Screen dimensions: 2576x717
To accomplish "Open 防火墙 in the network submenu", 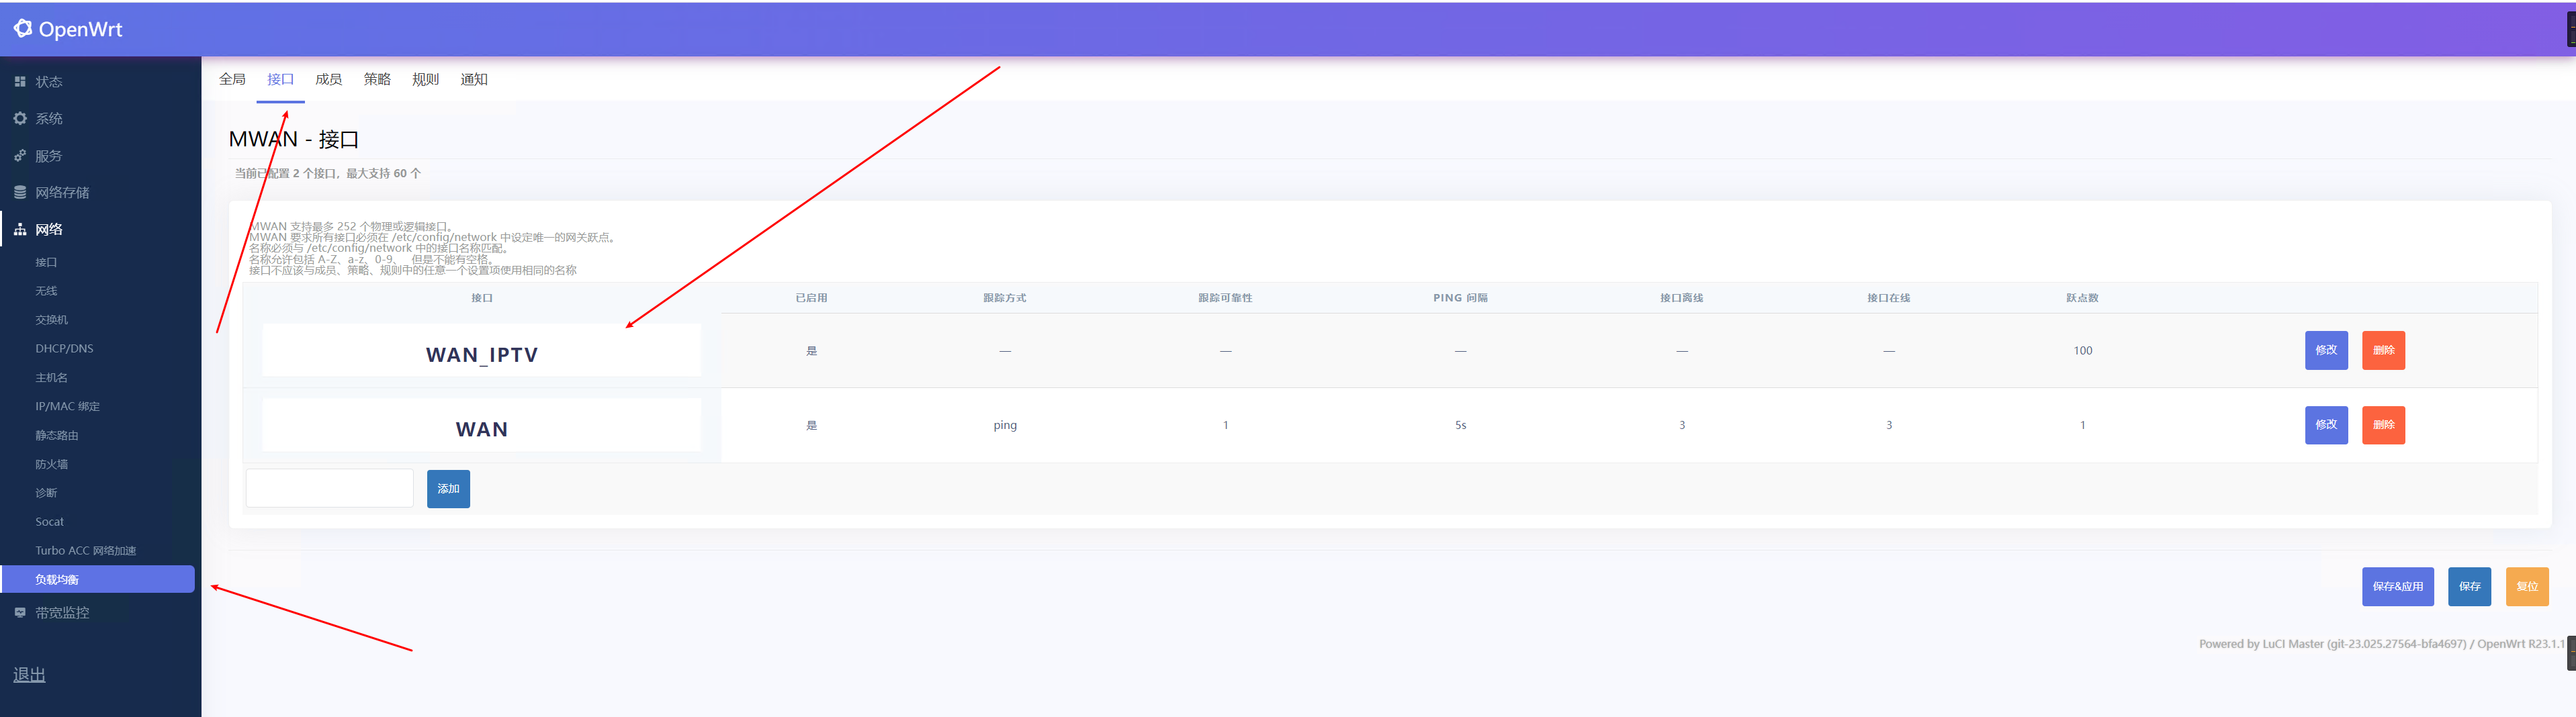I will pyautogui.click(x=52, y=464).
